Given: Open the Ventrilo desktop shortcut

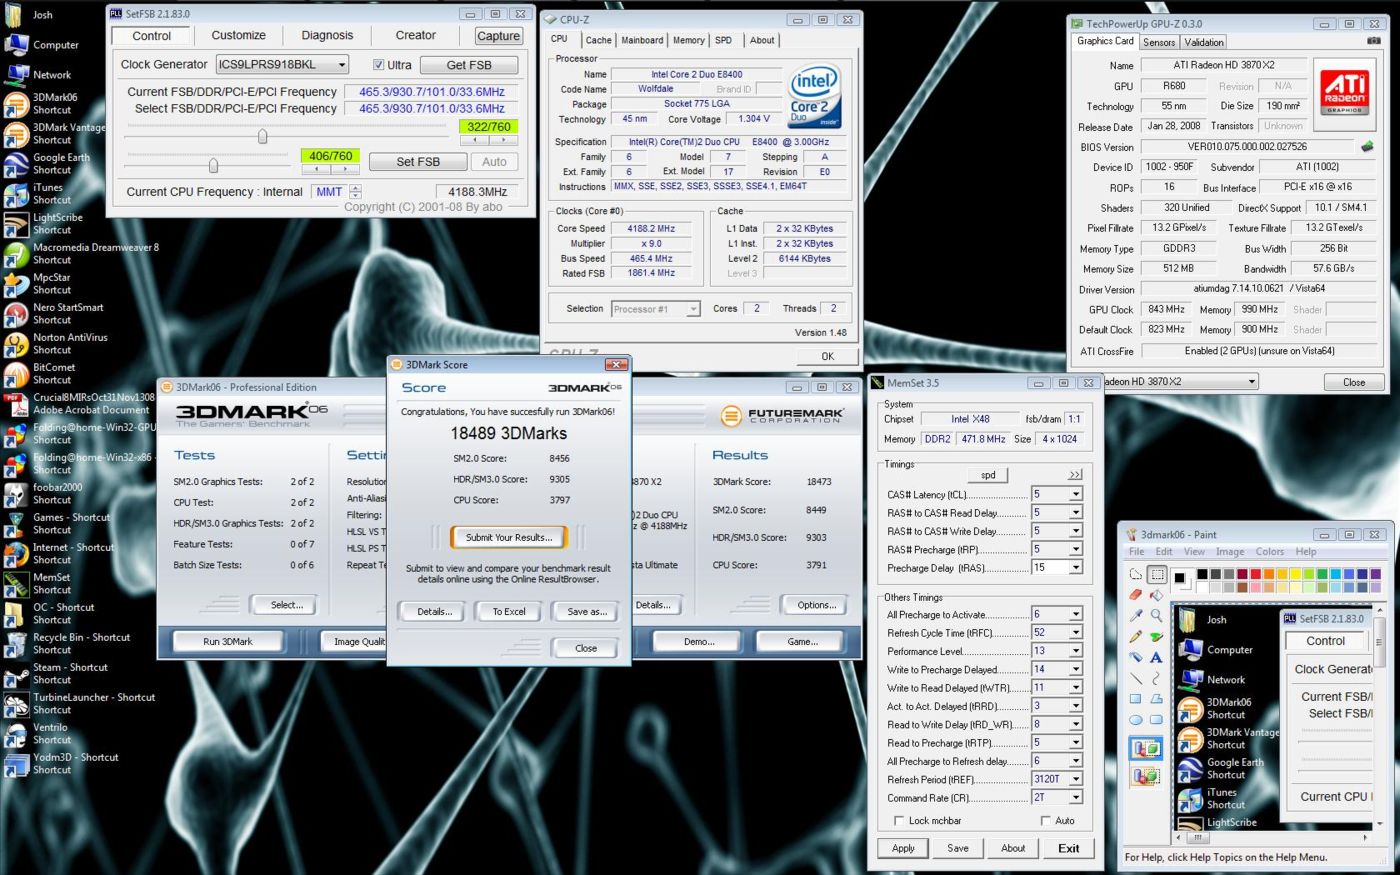Looking at the screenshot, I should click(37, 733).
